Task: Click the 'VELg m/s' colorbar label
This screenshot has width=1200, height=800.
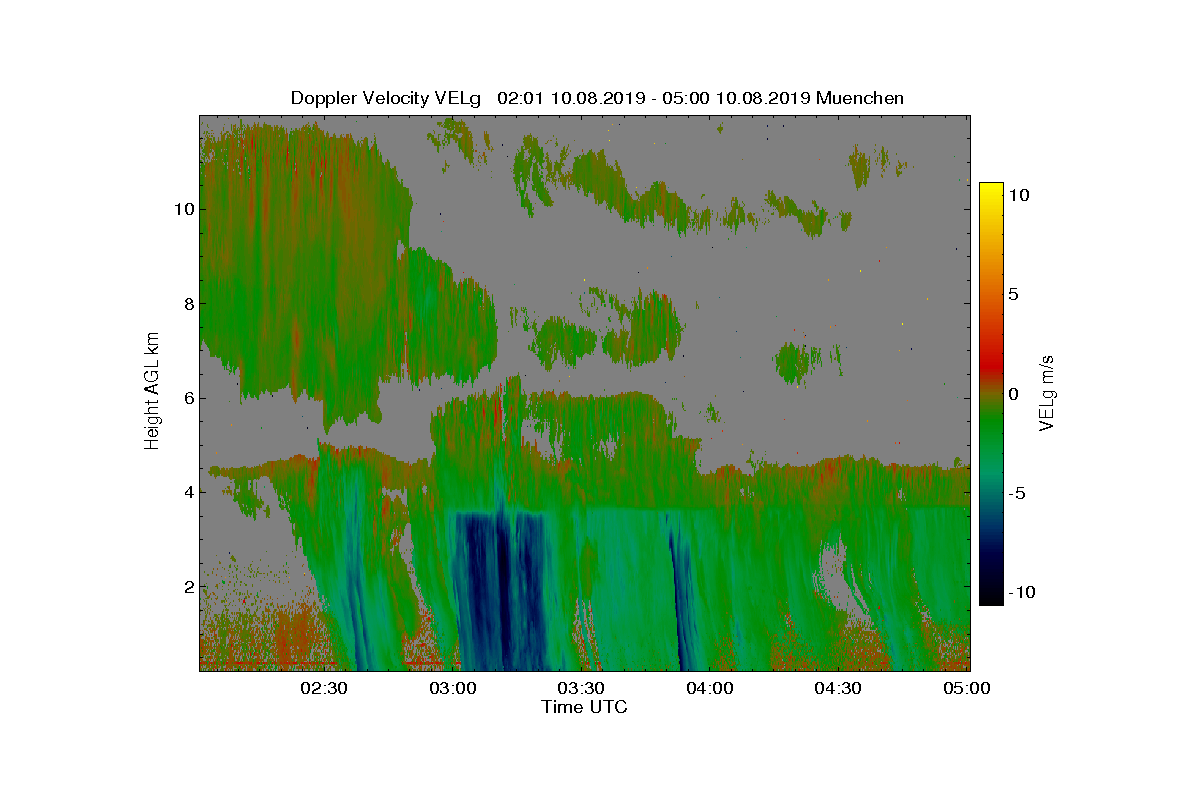Action: click(1047, 392)
